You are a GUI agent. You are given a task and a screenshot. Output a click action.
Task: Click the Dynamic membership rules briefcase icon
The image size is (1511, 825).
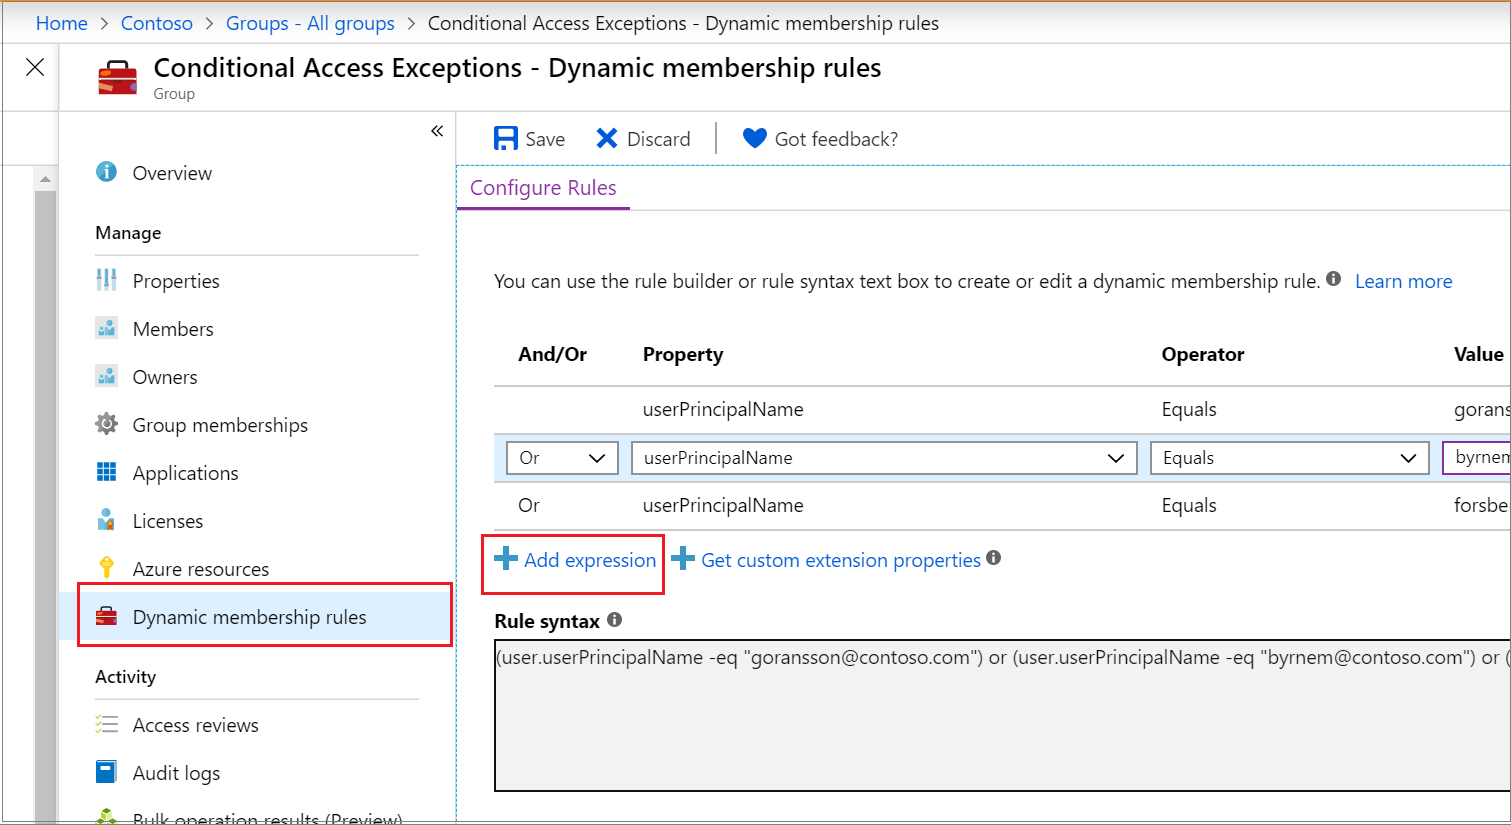[x=106, y=616]
